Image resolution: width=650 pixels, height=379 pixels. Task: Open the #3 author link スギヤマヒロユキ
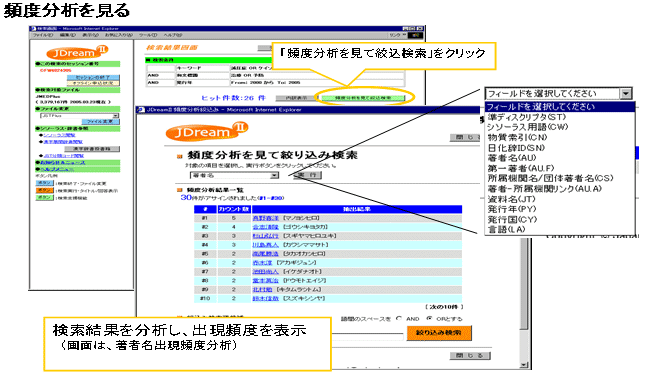pos(265,236)
